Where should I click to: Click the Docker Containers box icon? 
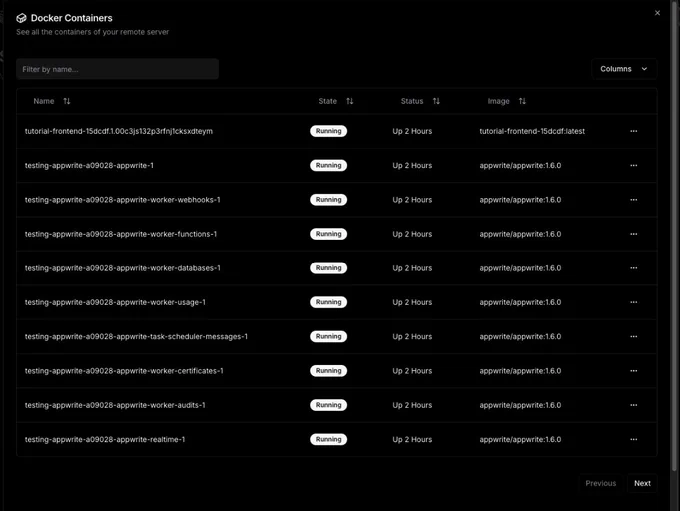point(21,18)
